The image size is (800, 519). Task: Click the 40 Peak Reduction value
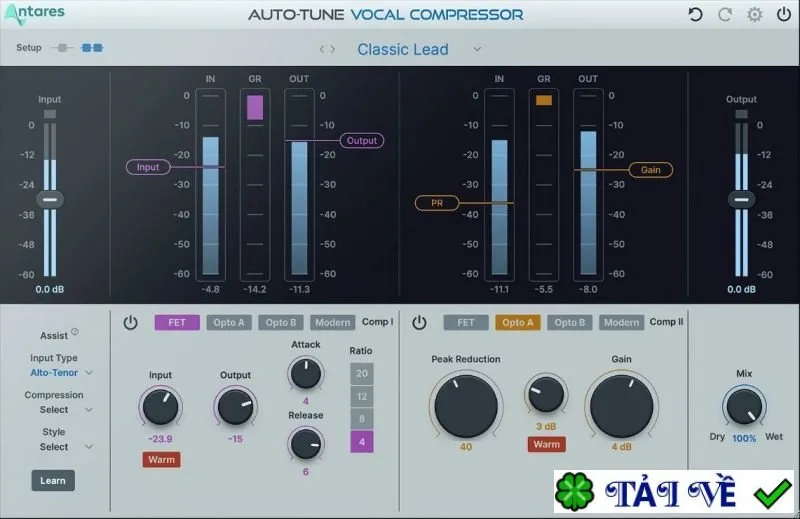pos(466,447)
